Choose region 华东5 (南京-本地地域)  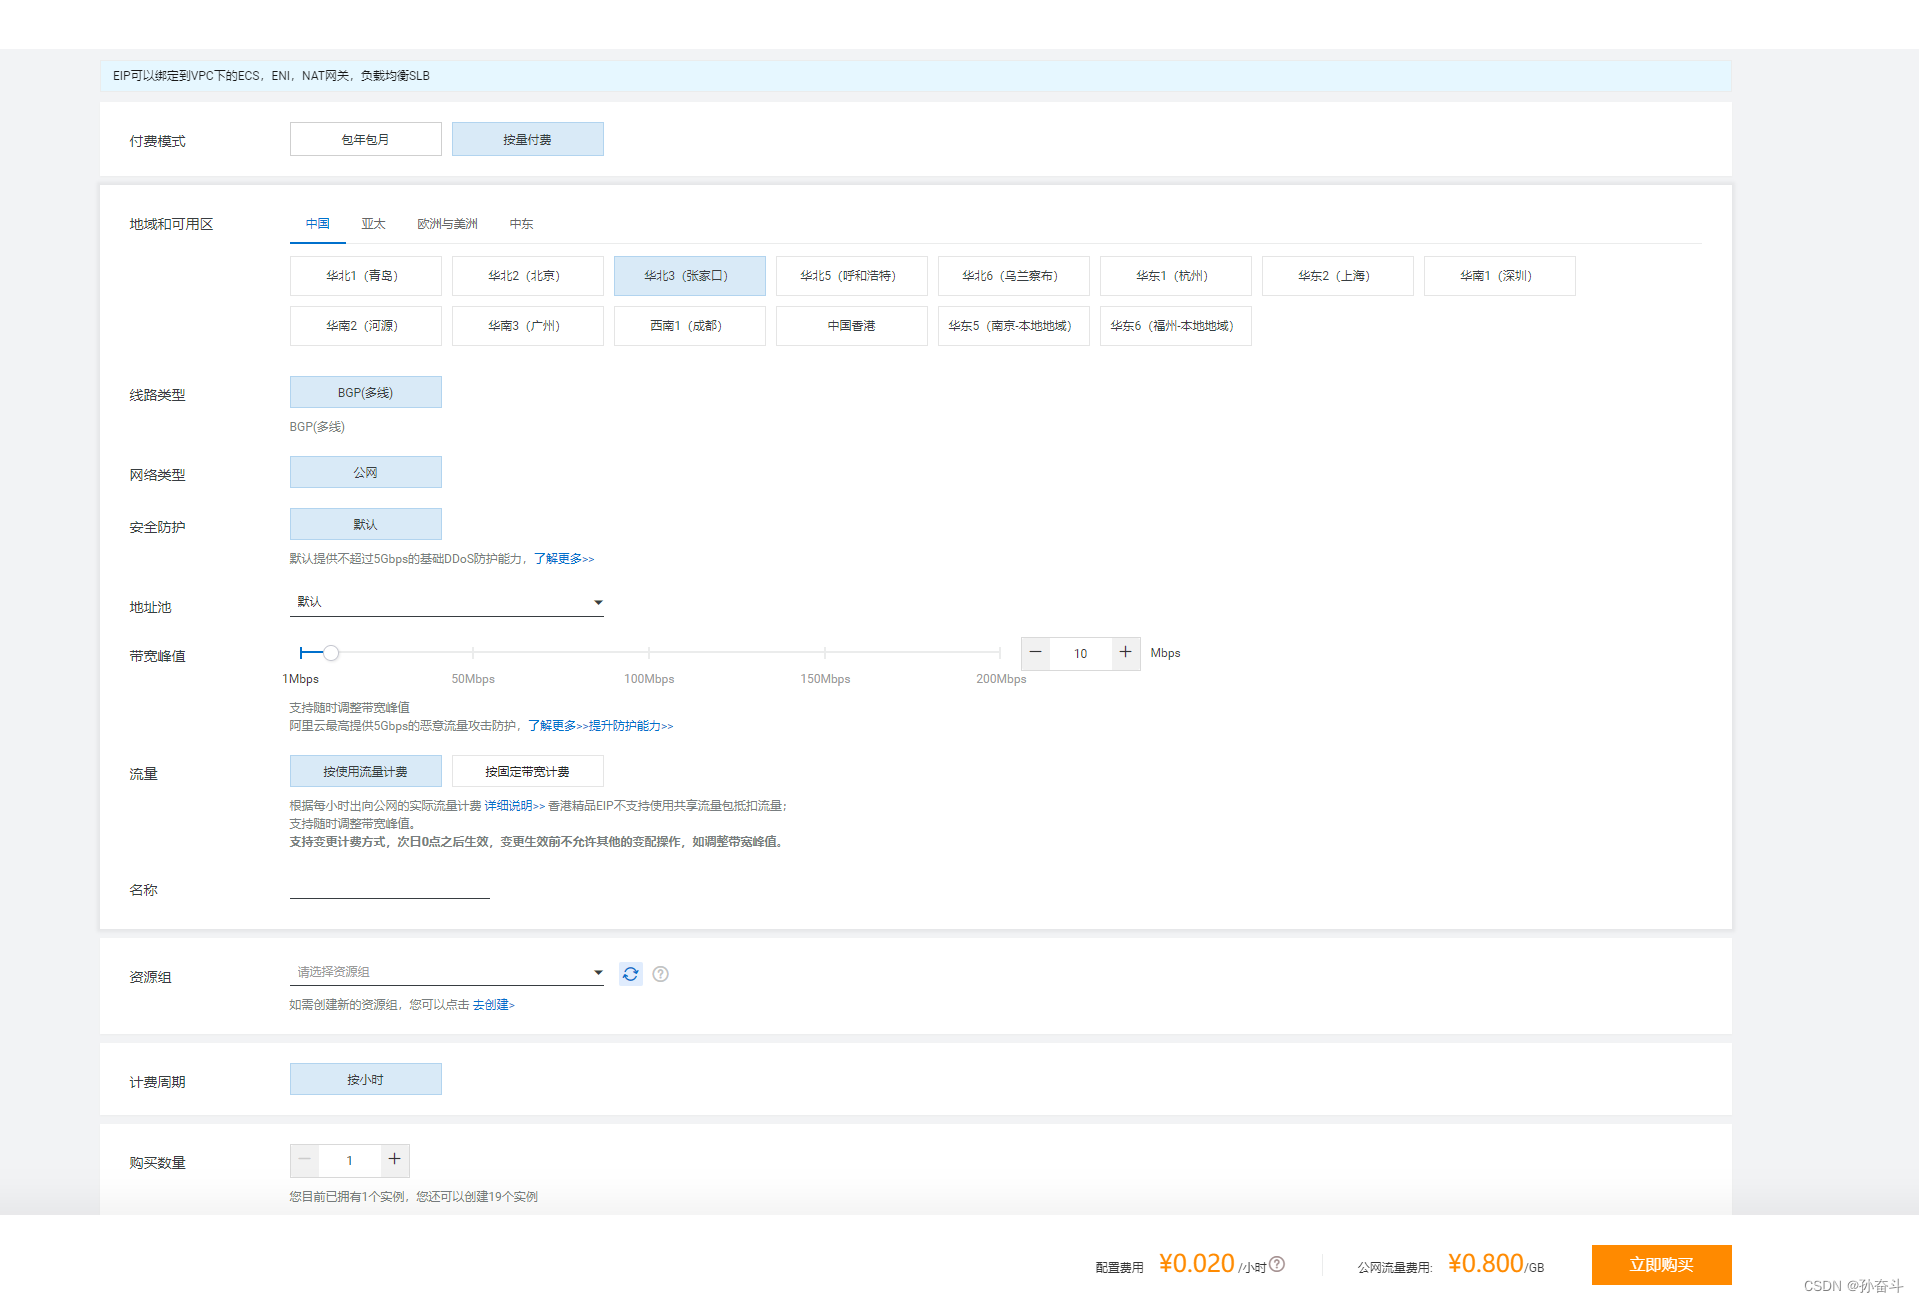[1014, 326]
